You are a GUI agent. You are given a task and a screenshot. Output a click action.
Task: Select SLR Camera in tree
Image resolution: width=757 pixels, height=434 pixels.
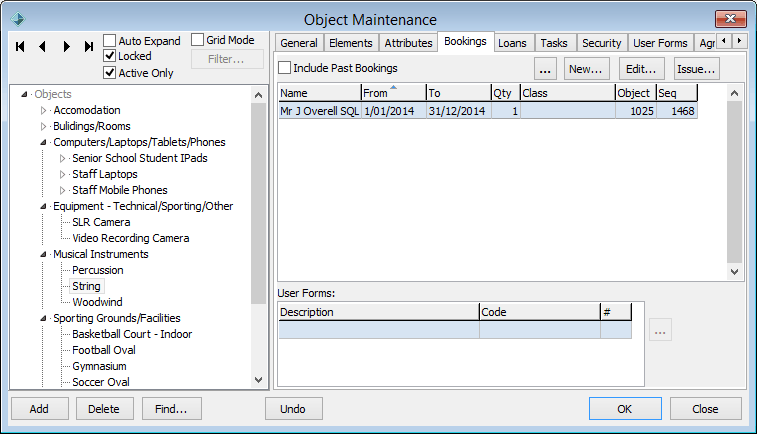click(x=101, y=223)
